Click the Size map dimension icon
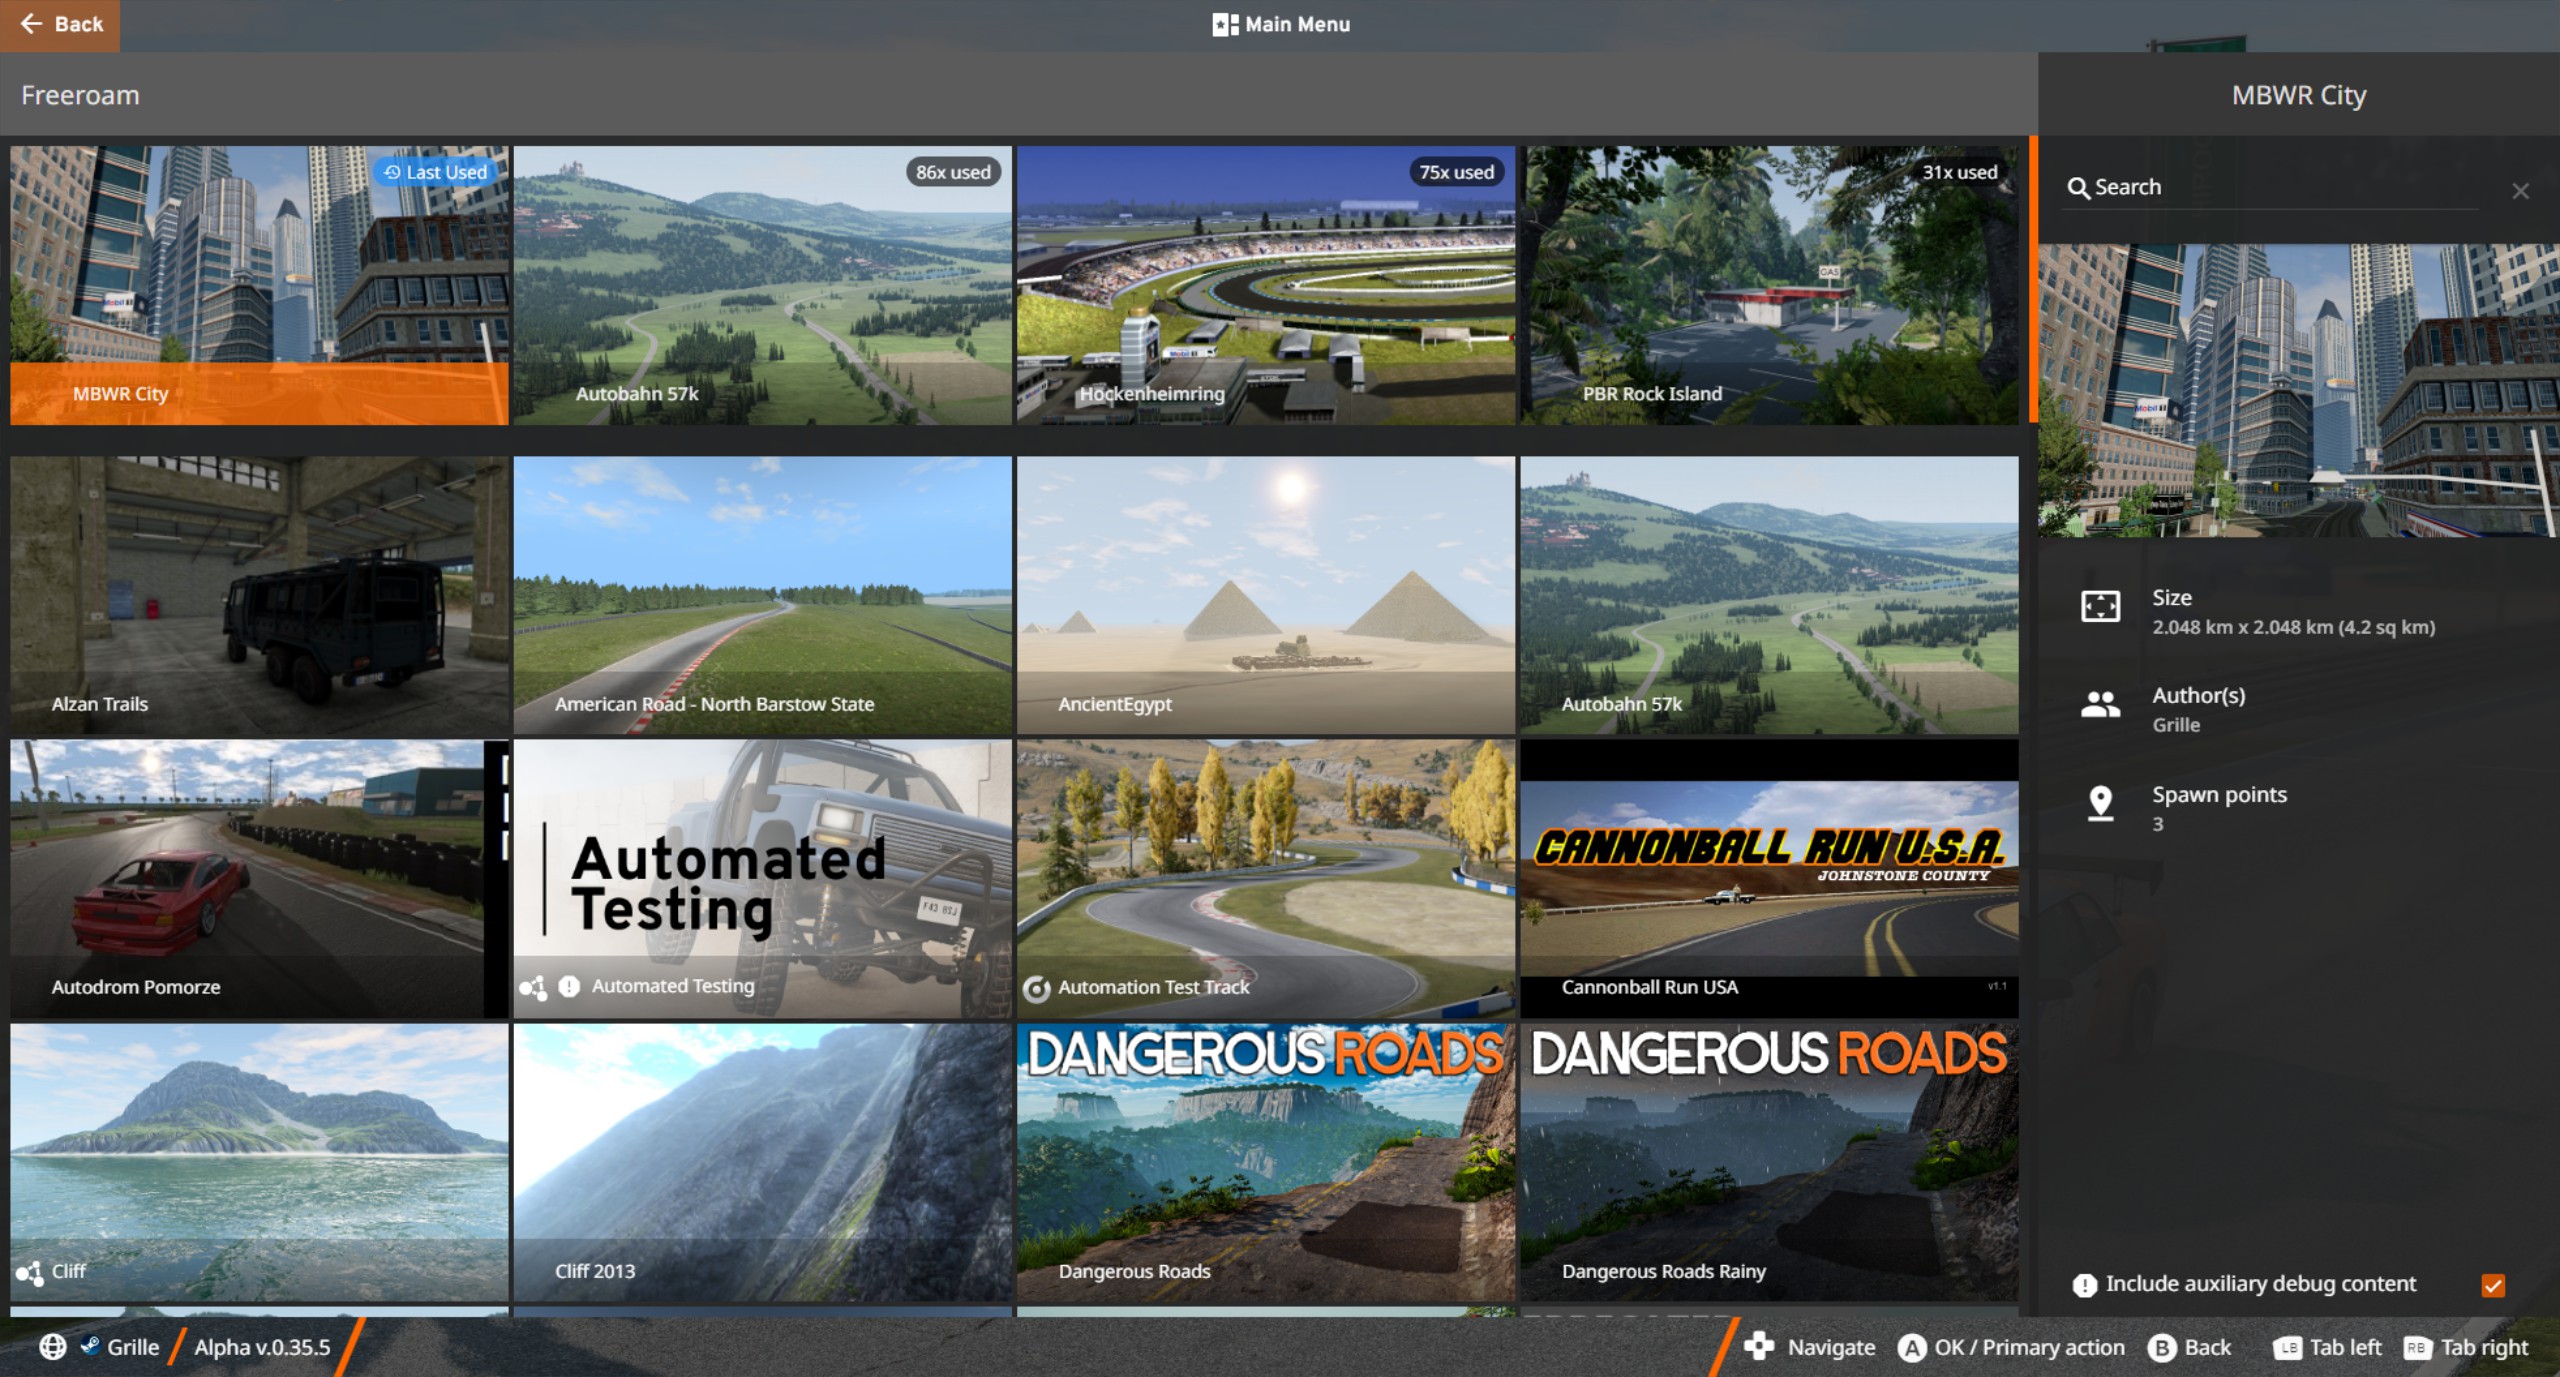The width and height of the screenshot is (2560, 1377). [2100, 606]
